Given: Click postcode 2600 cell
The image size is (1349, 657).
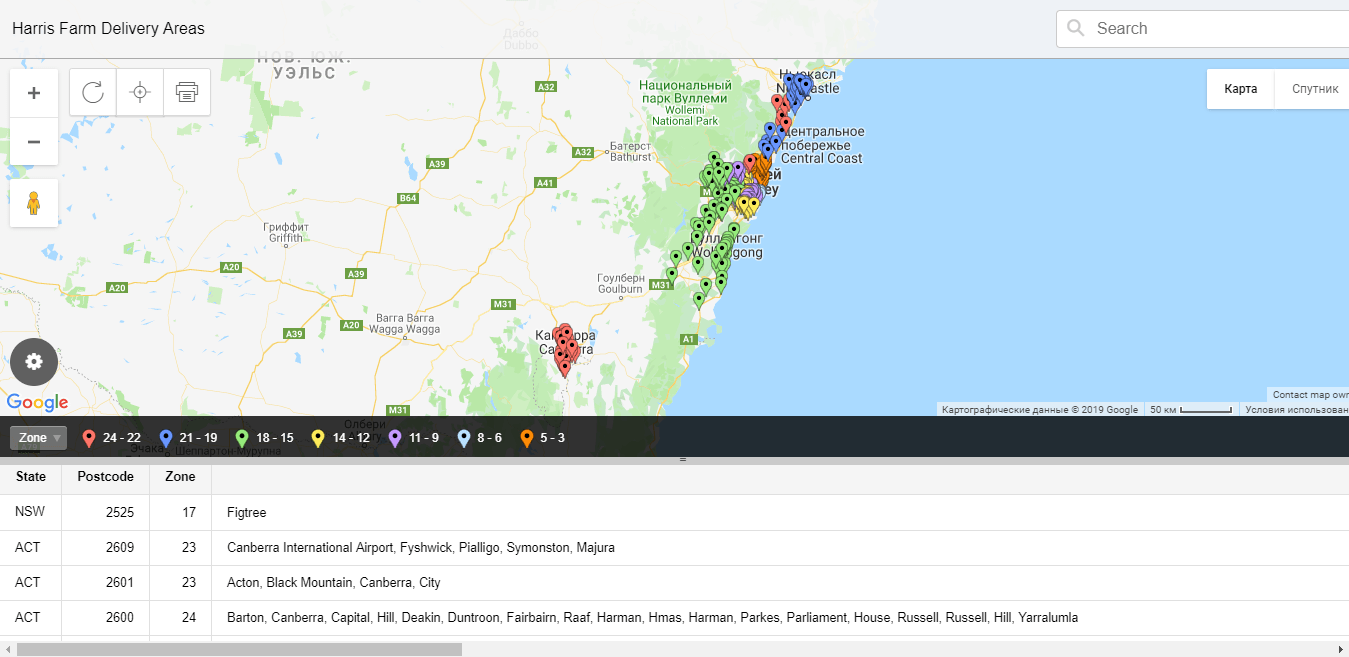Looking at the screenshot, I should [105, 618].
